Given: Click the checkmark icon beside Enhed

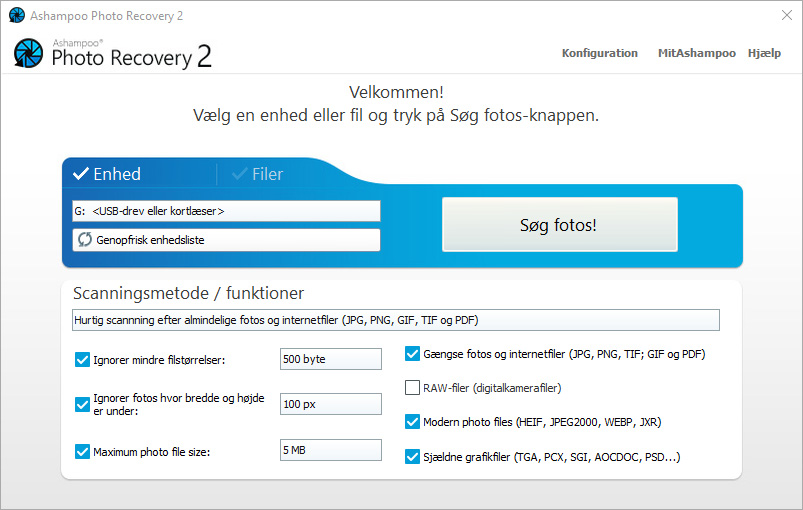Looking at the screenshot, I should [80, 174].
